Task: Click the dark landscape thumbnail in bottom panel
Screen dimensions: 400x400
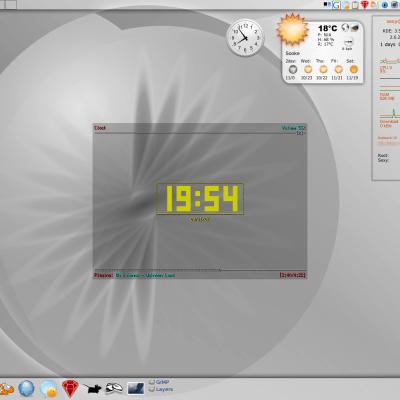Action: tap(136, 388)
